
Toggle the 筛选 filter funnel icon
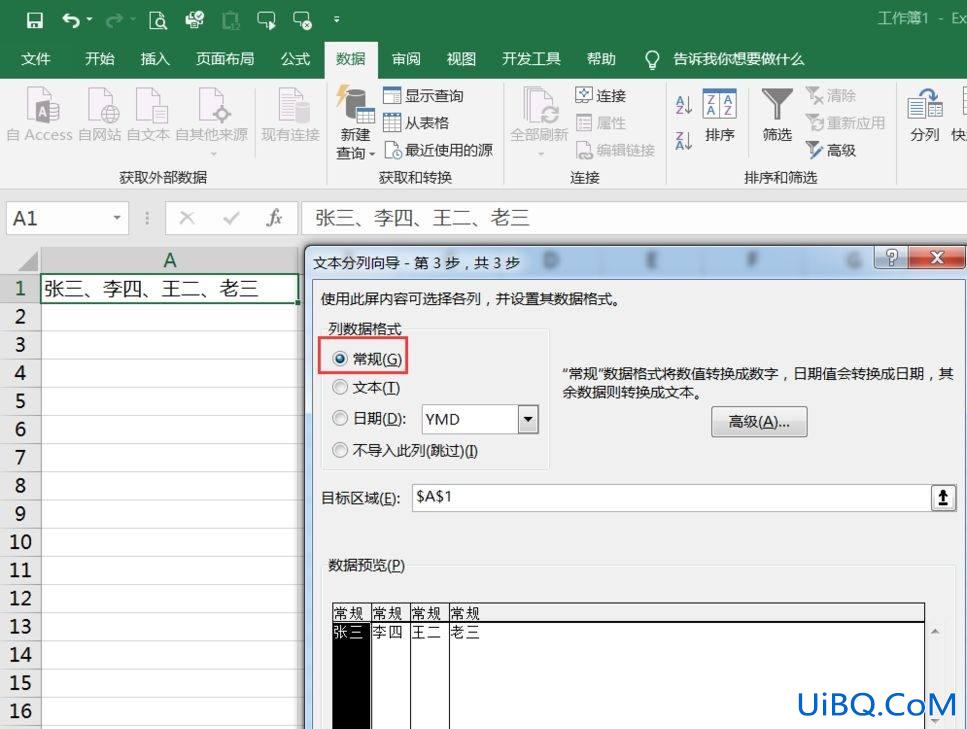tap(777, 115)
